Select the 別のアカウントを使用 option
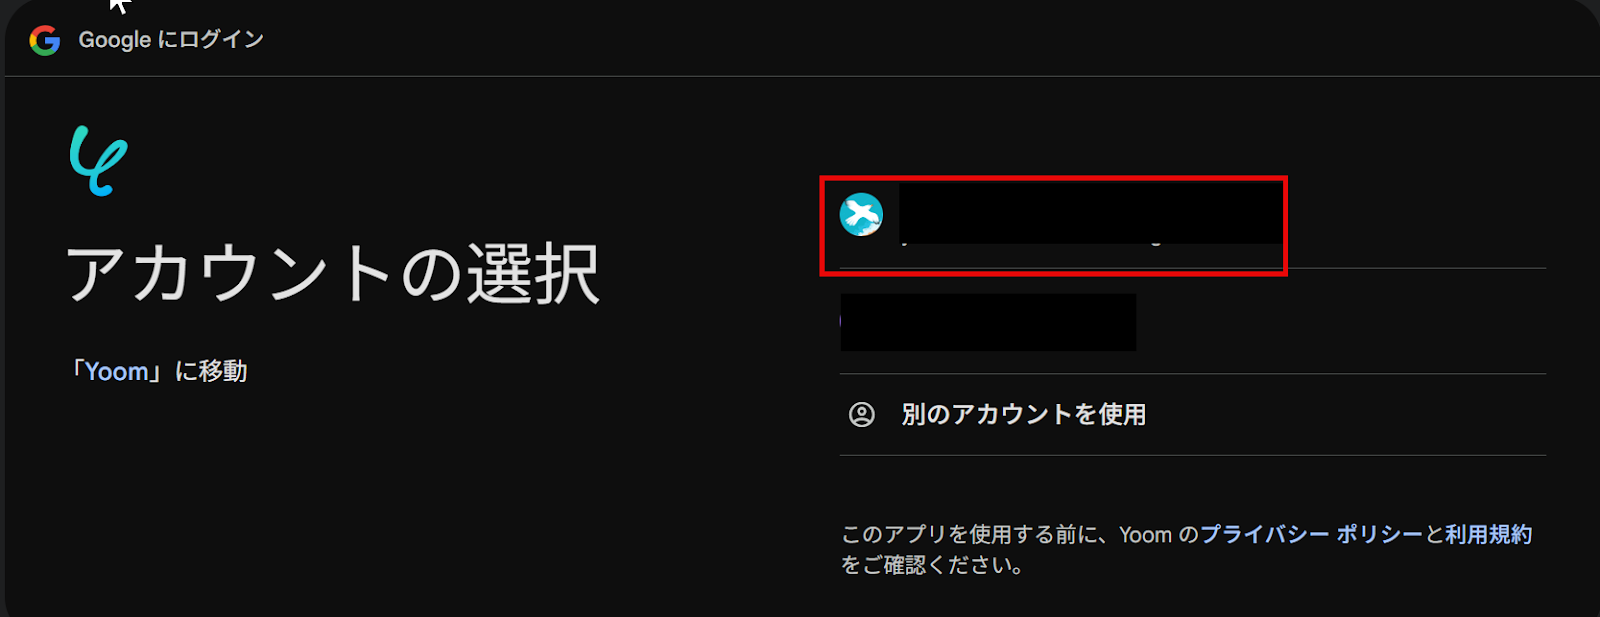The width and height of the screenshot is (1600, 617). pos(1193,414)
